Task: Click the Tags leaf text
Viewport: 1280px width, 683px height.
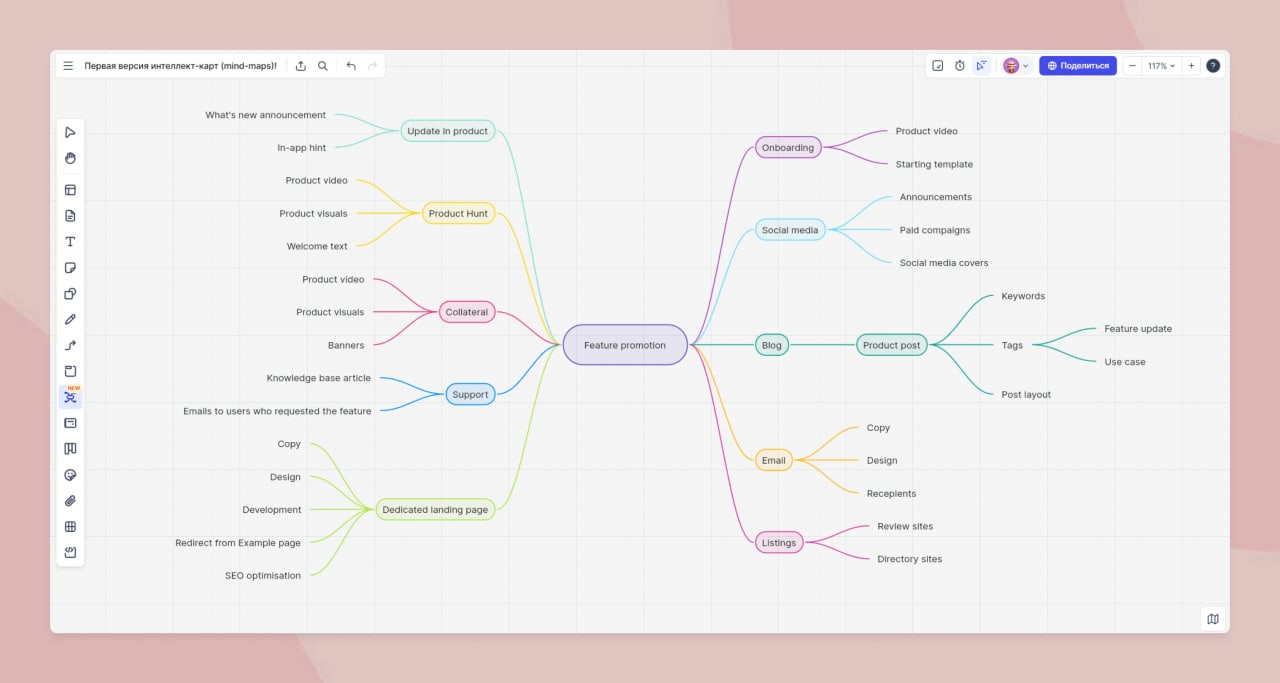Action: tap(1012, 345)
